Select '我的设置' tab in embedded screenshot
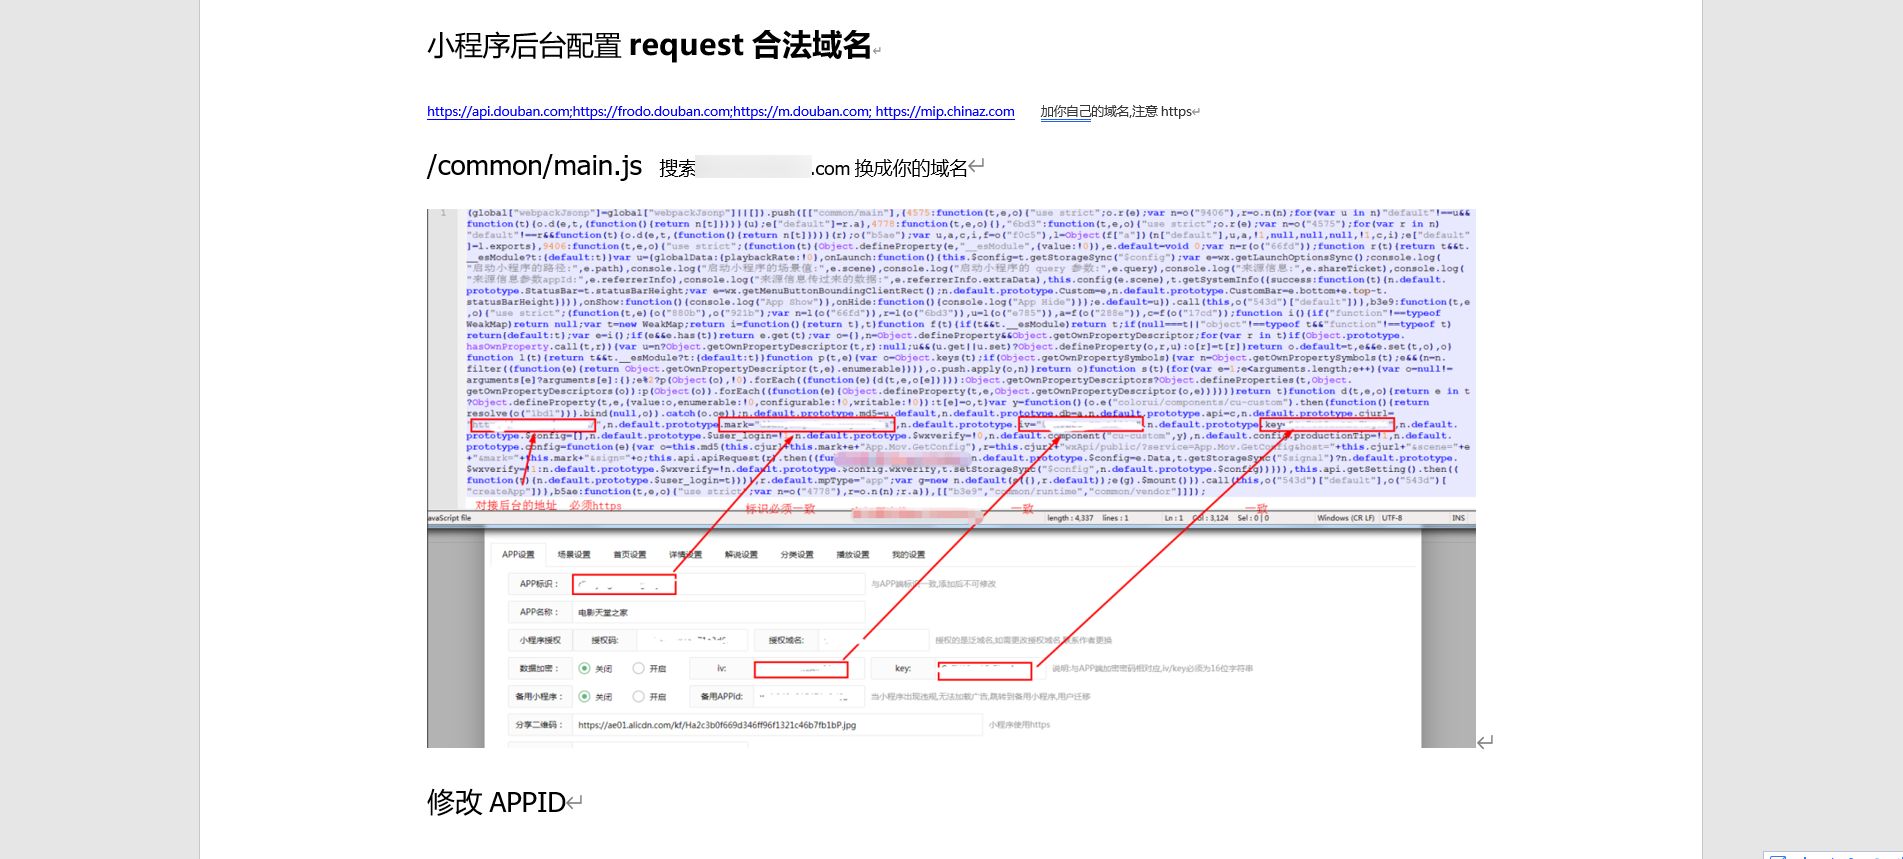Screen dimensions: 1903x859 (908, 554)
